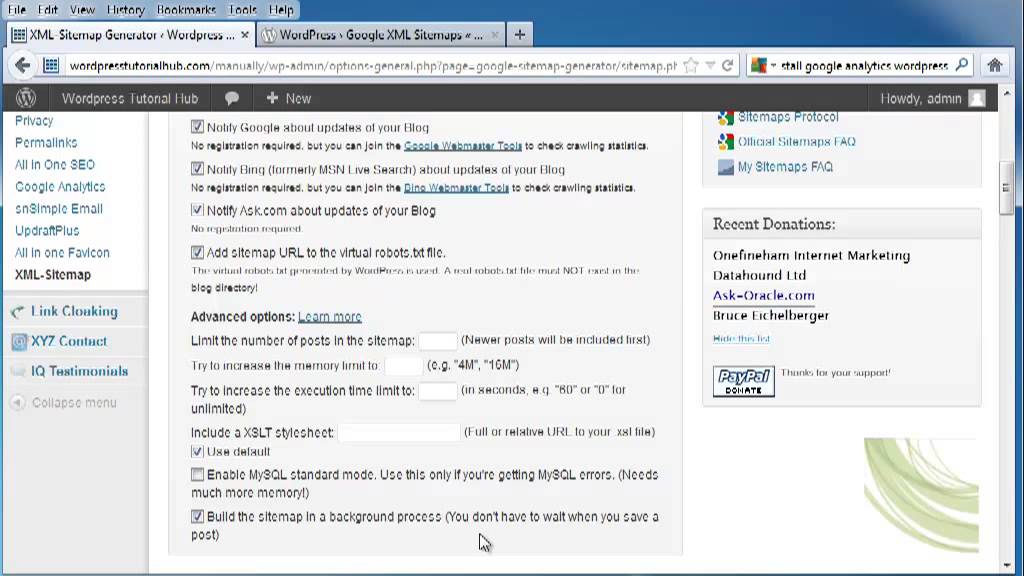Screen dimensions: 1024x576
Task: Click the PayPal Donate button
Action: pyautogui.click(x=743, y=381)
